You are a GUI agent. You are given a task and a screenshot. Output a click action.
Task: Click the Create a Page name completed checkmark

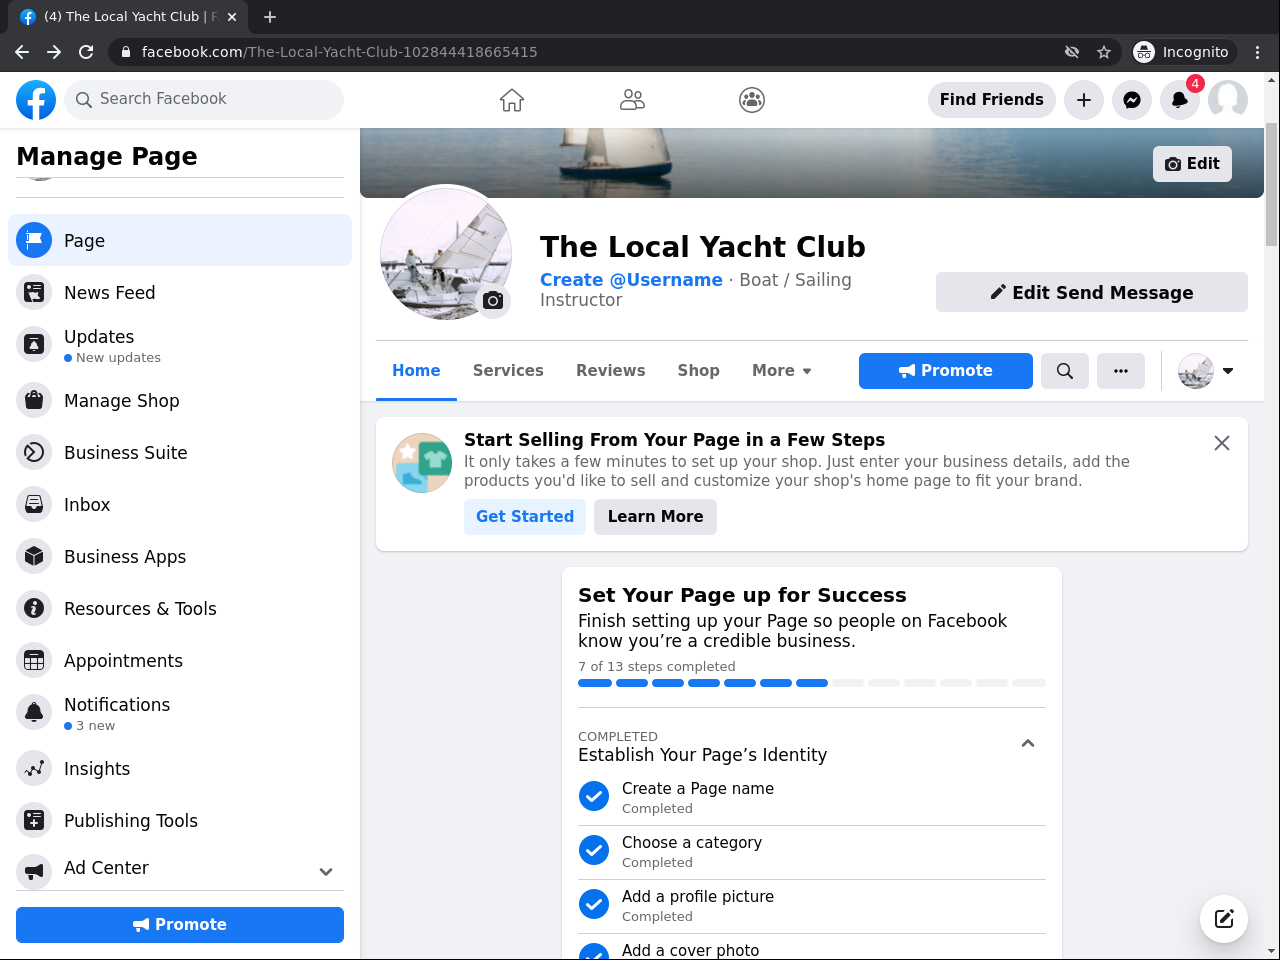pyautogui.click(x=594, y=796)
